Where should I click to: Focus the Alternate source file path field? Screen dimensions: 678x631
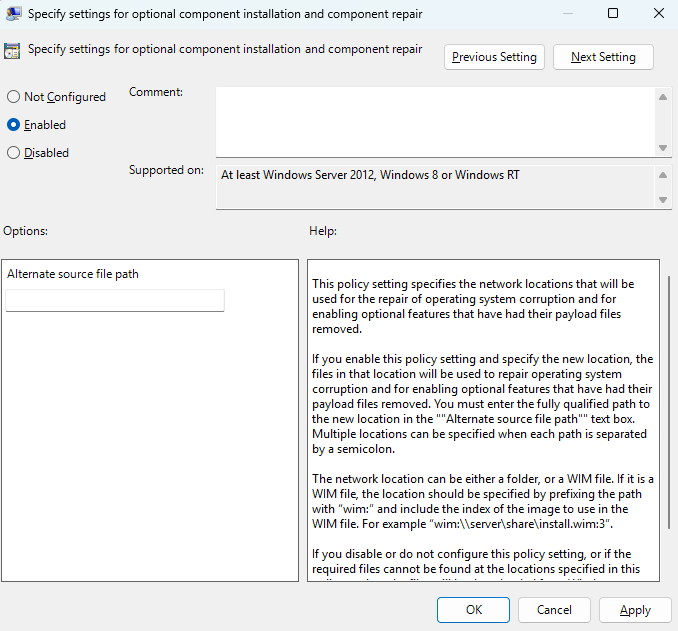[x=115, y=301]
